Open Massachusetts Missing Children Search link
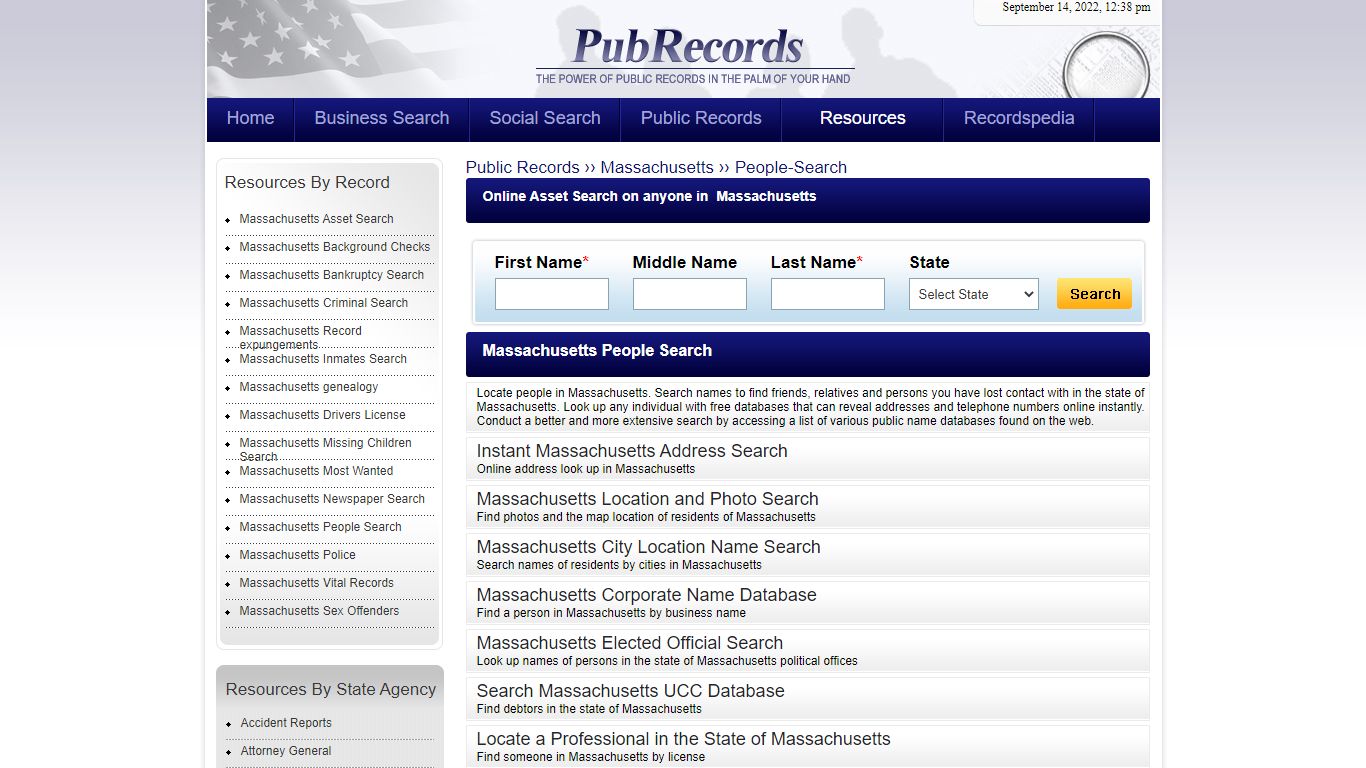Screen dimensions: 1366x768 (x=326, y=449)
